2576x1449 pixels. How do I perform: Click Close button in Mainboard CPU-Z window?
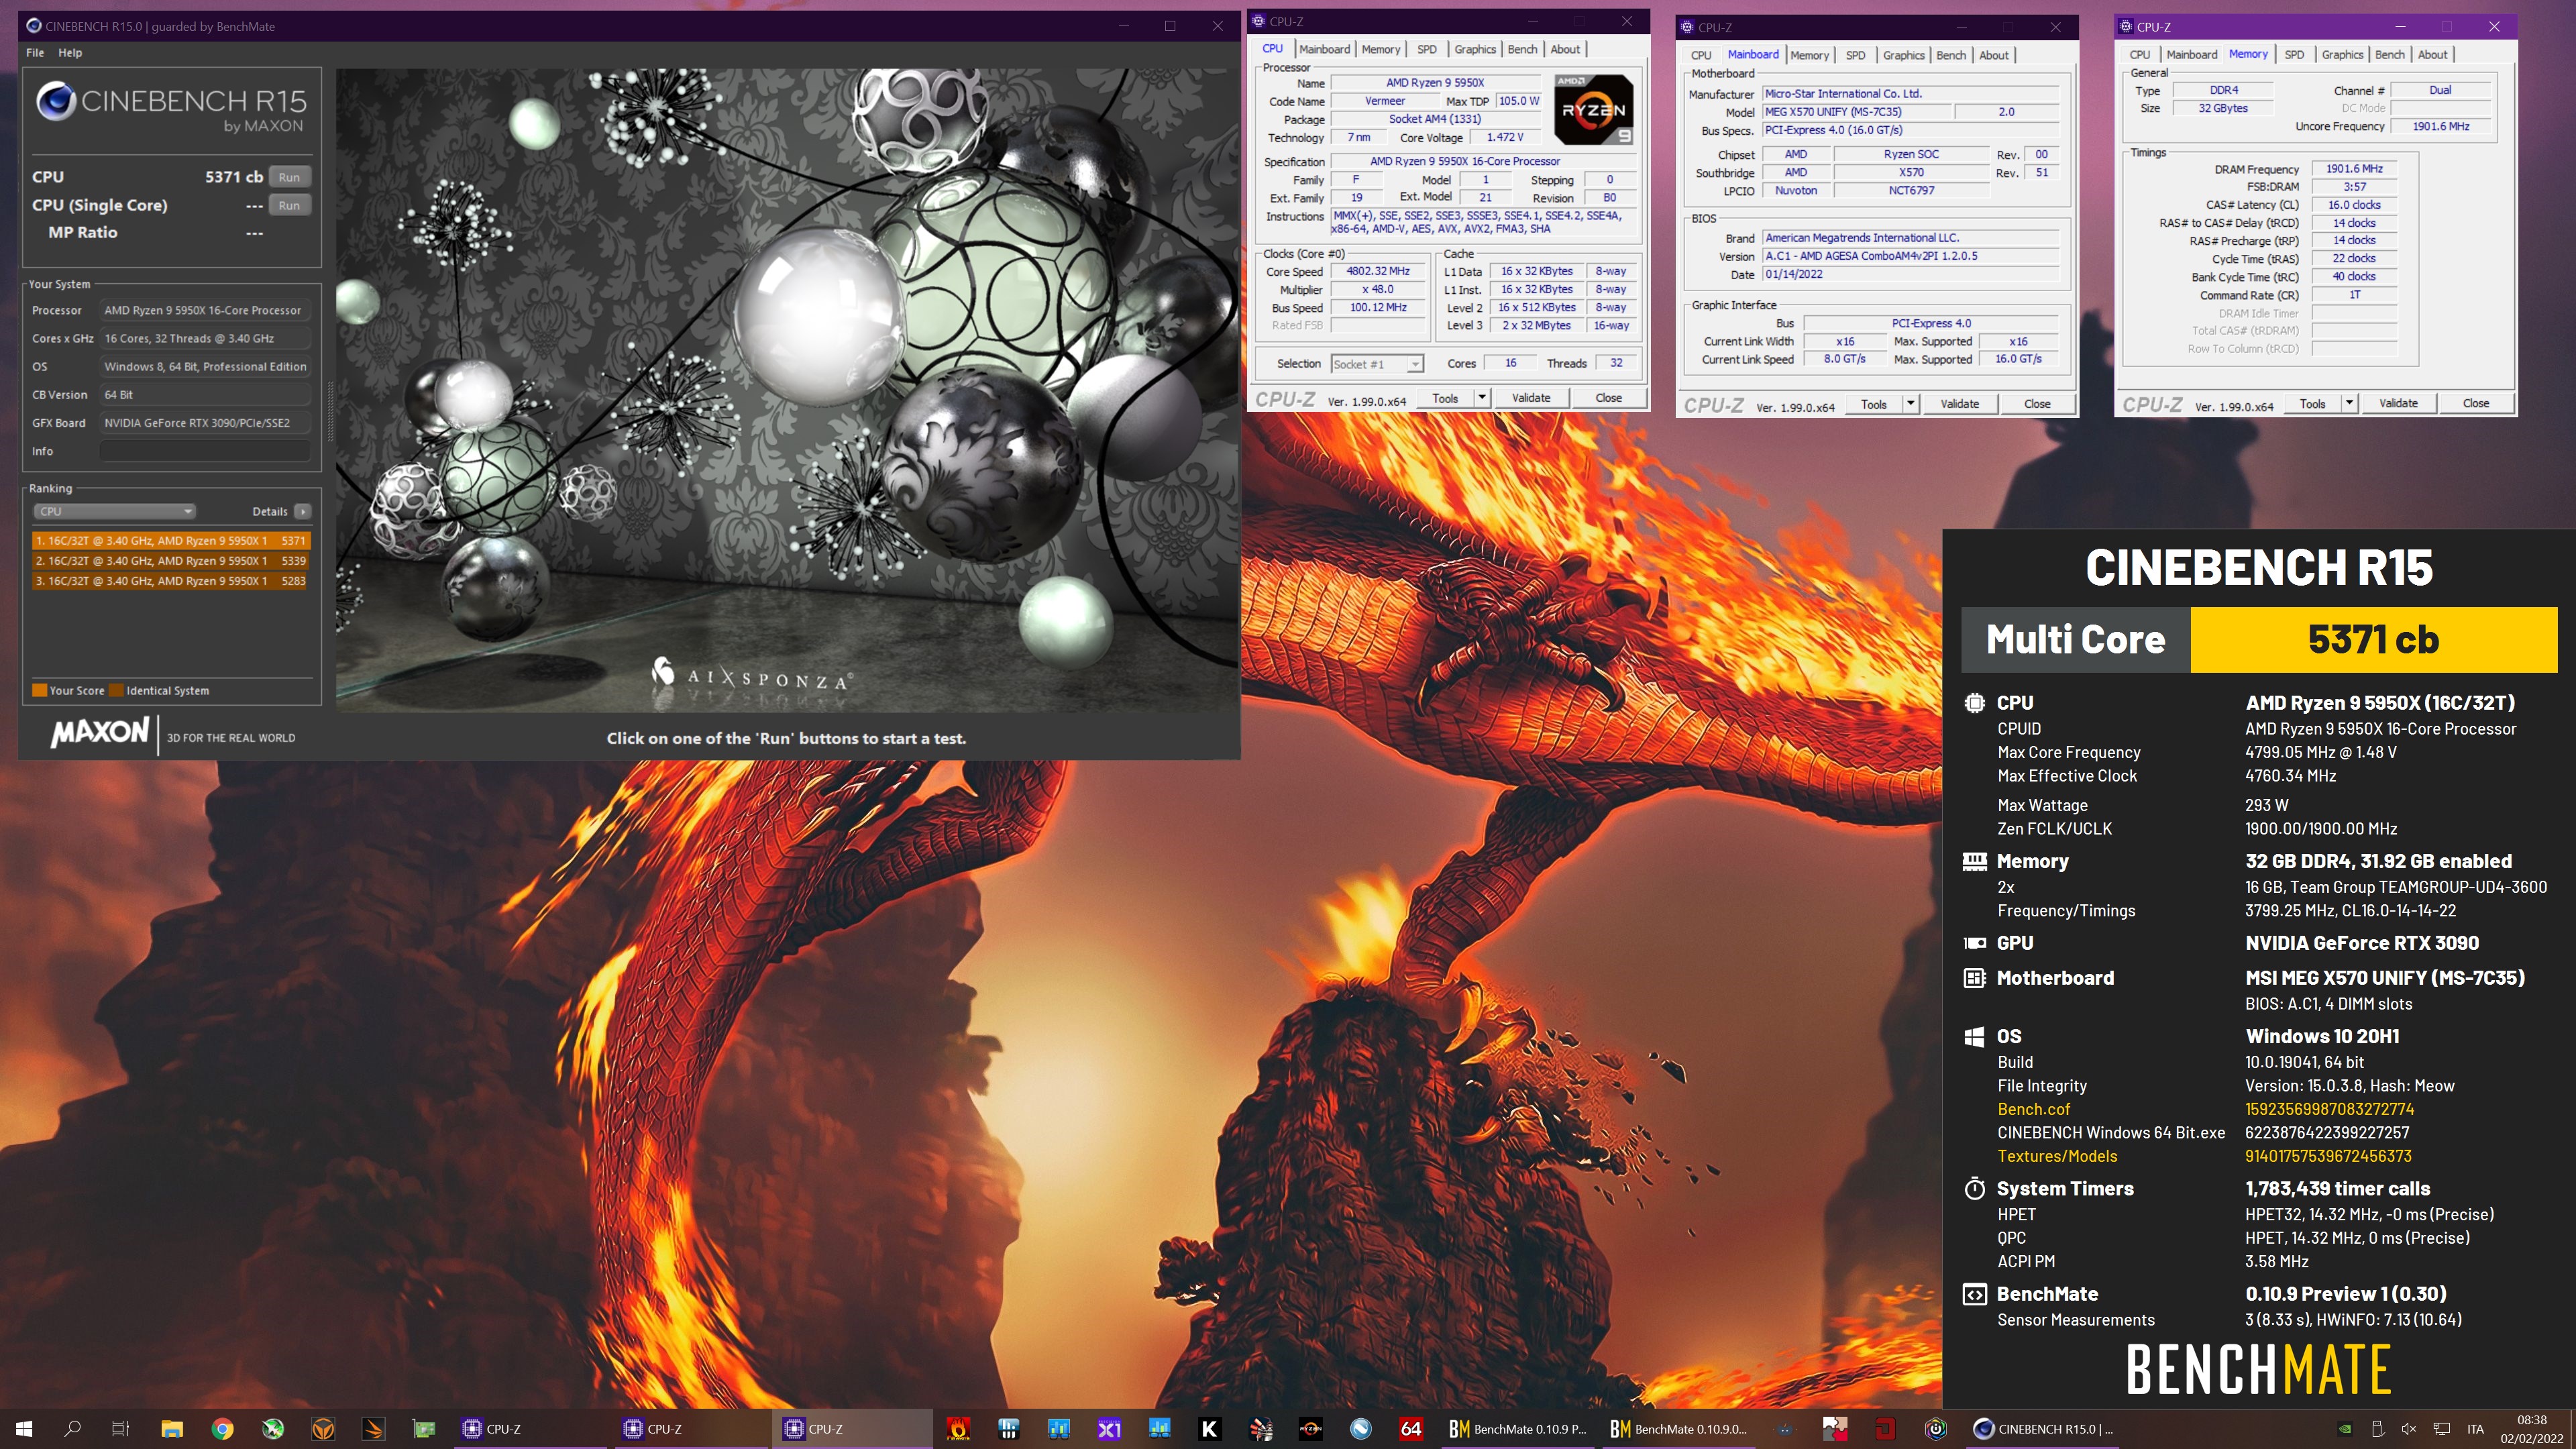click(2037, 404)
